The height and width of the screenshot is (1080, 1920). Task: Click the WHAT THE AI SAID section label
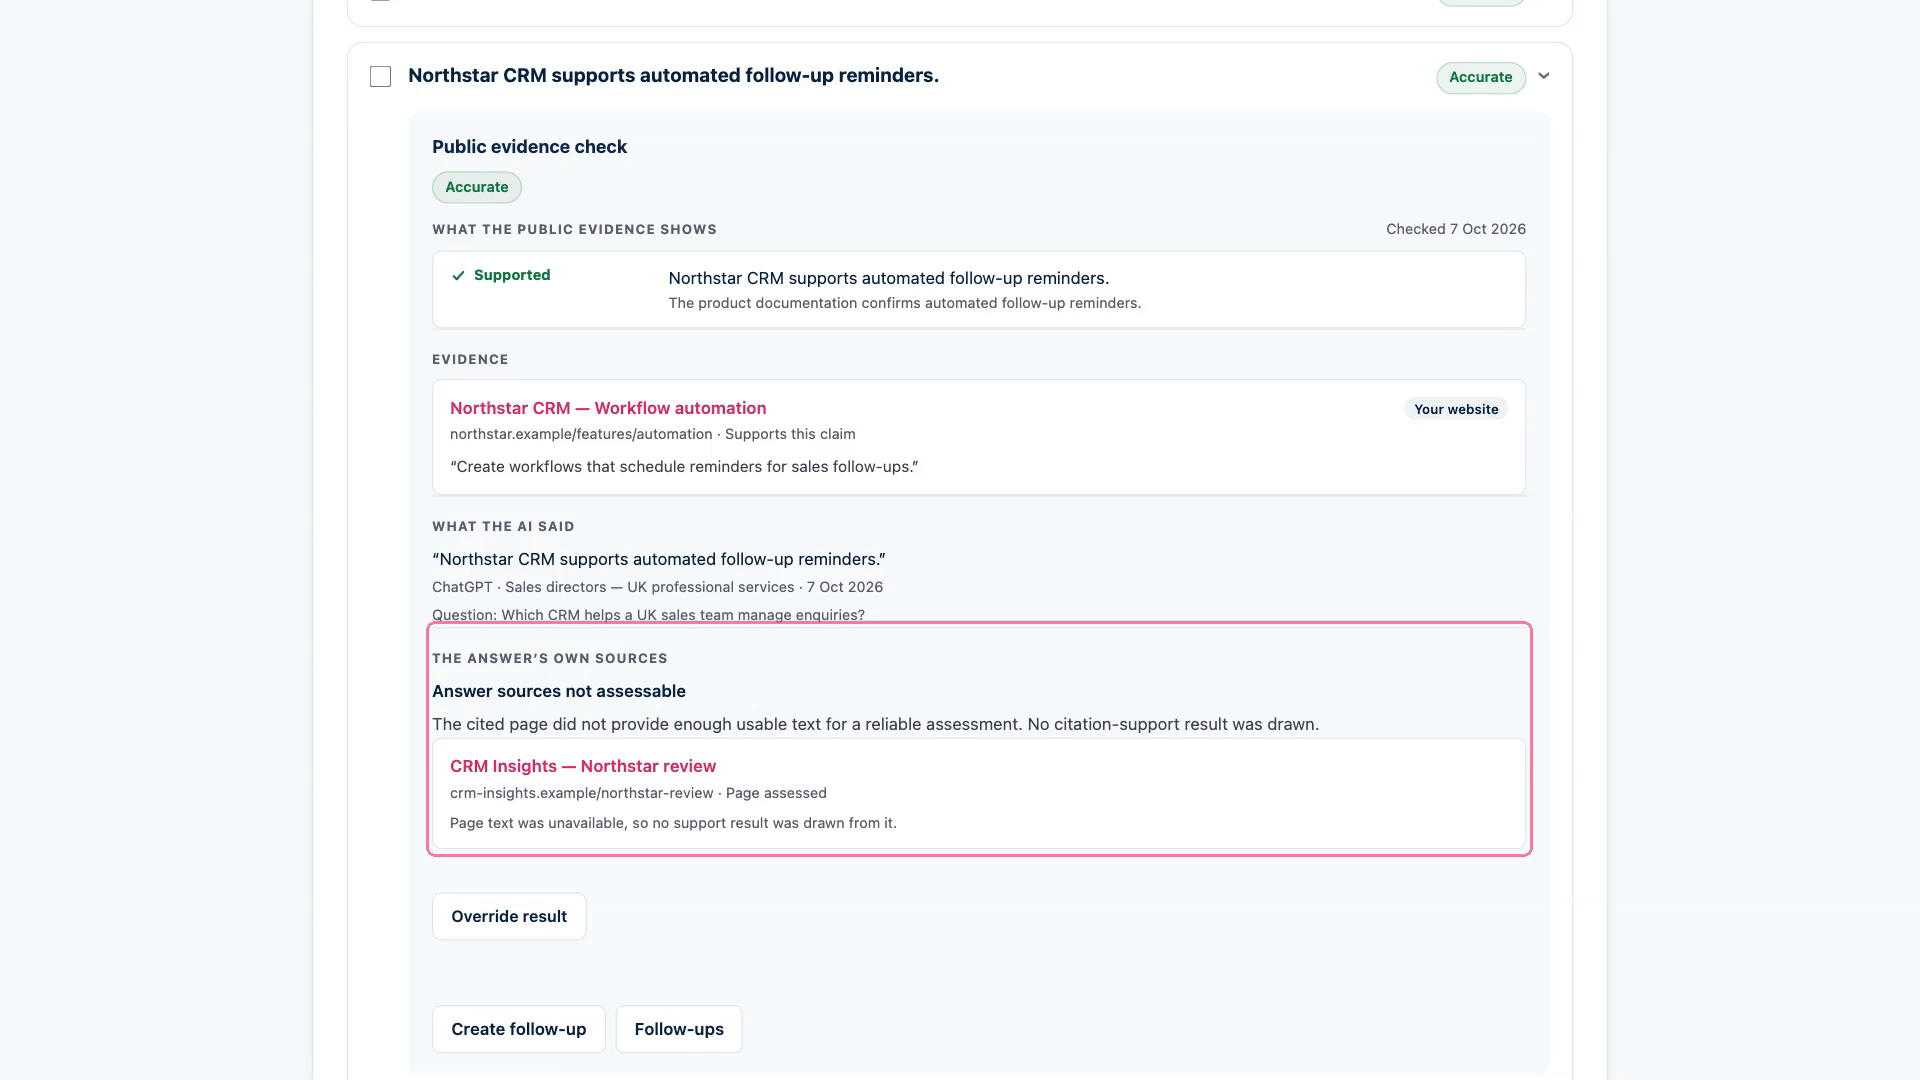point(503,527)
